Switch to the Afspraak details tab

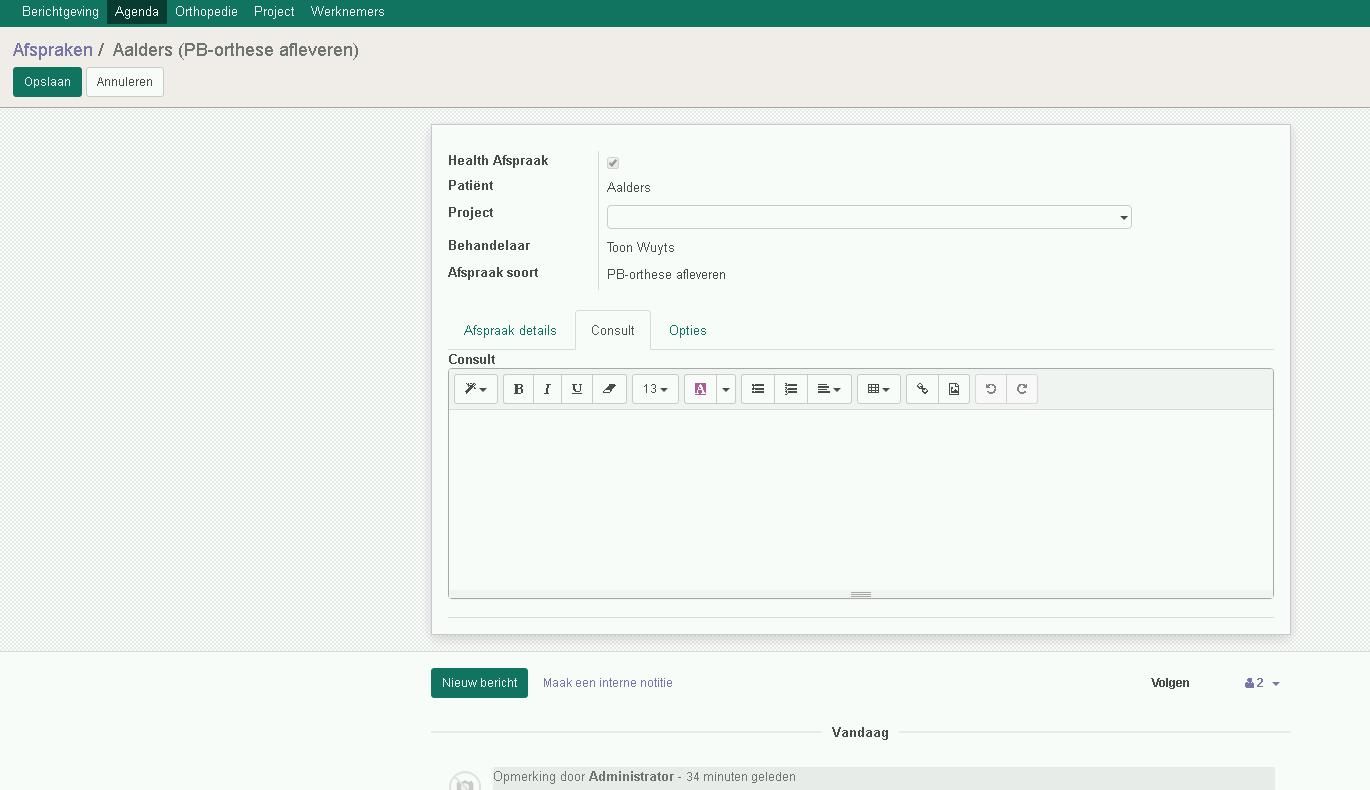510,330
